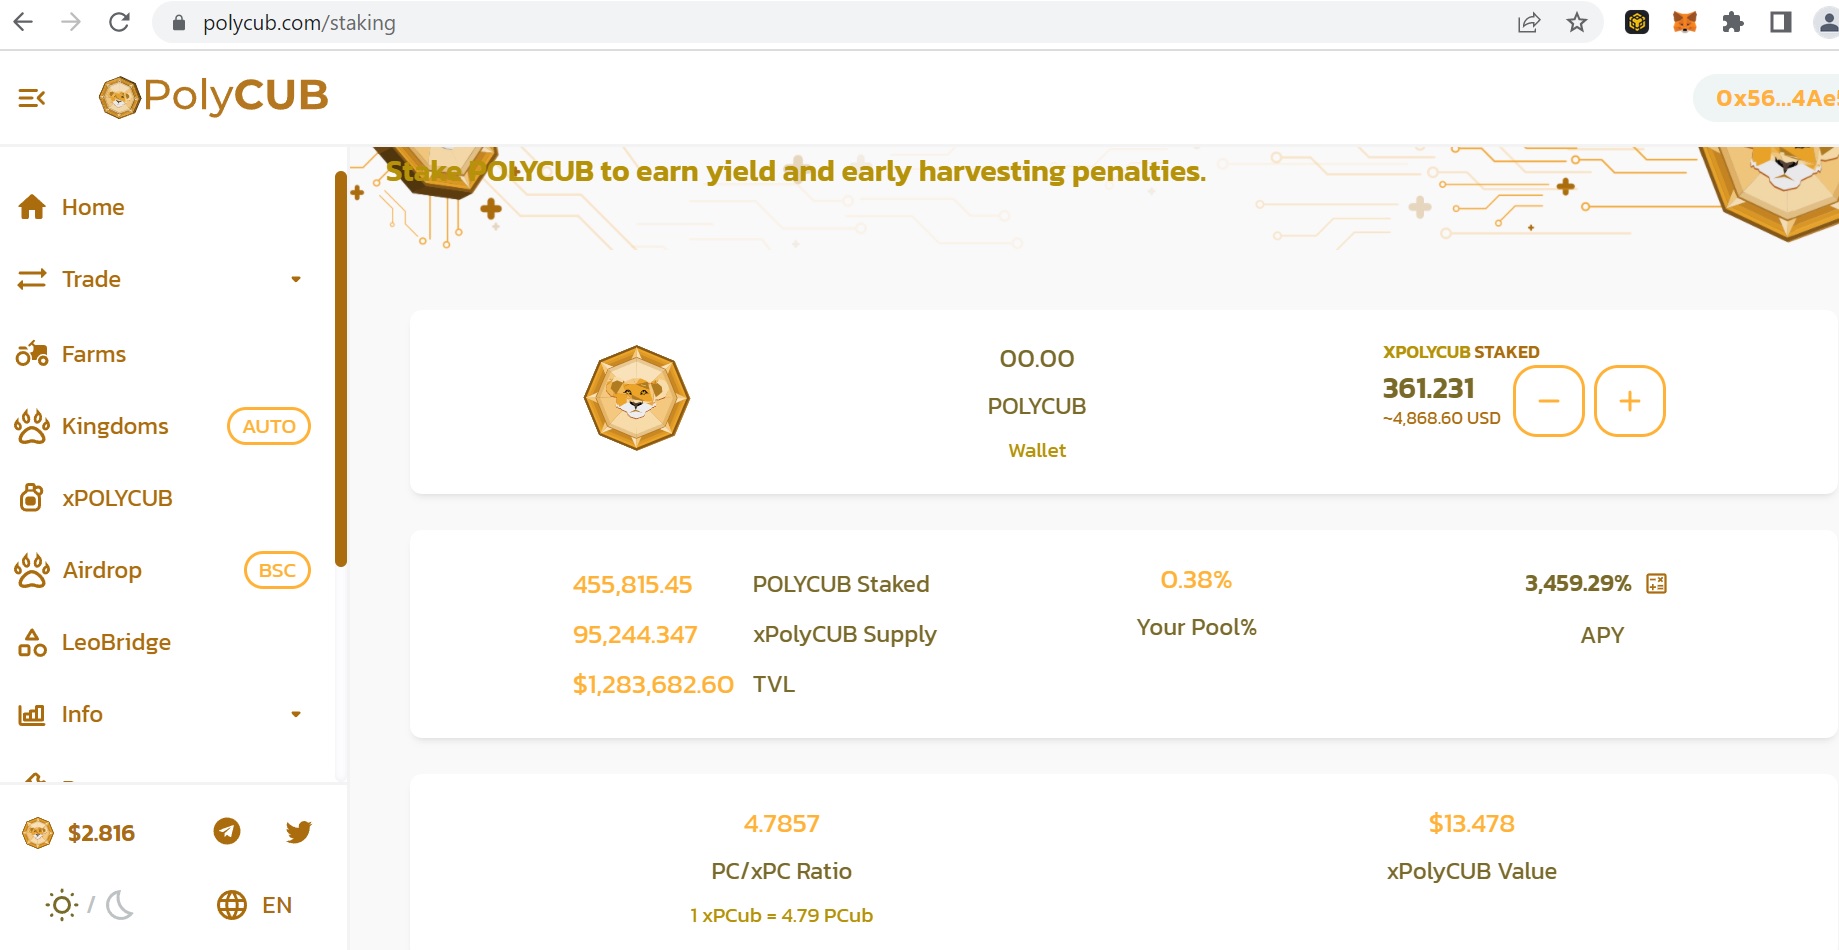This screenshot has height=950, width=1839.
Task: Collapse the sidebar with the hamburger menu icon
Action: click(x=32, y=98)
